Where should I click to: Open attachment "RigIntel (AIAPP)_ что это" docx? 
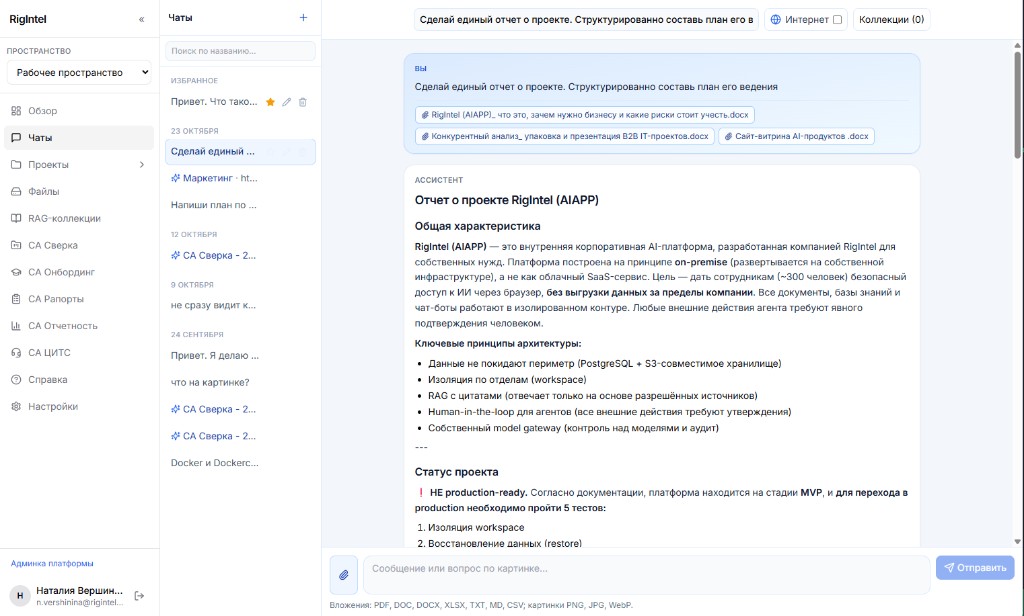click(x=584, y=115)
